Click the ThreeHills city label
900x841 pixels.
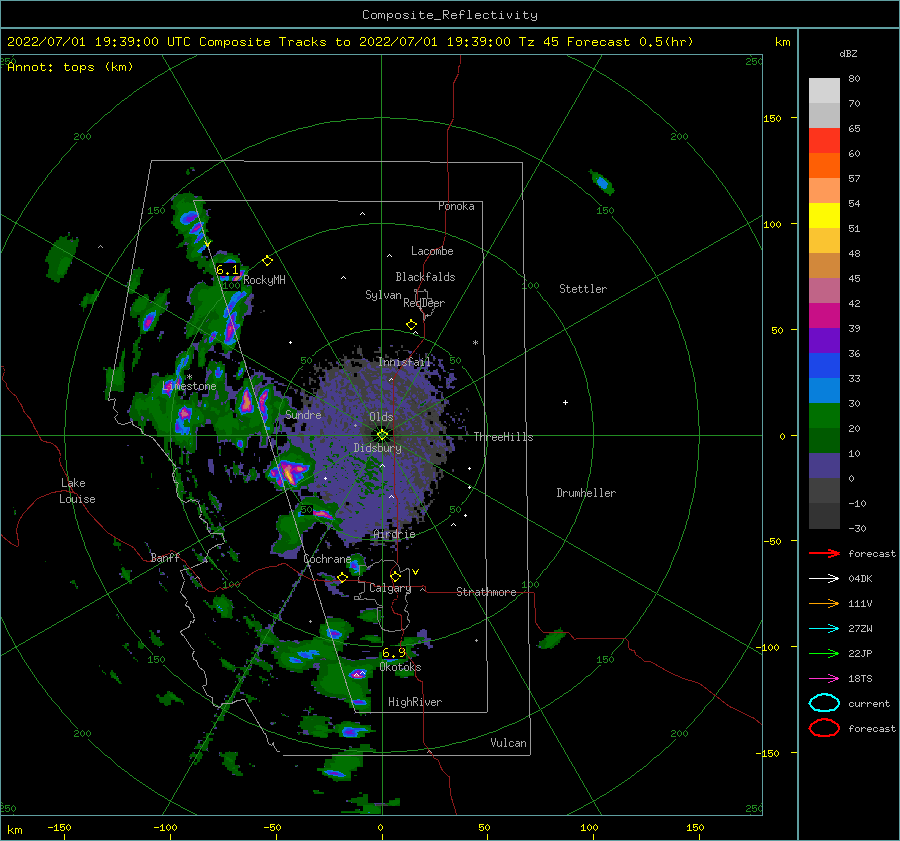(x=503, y=437)
